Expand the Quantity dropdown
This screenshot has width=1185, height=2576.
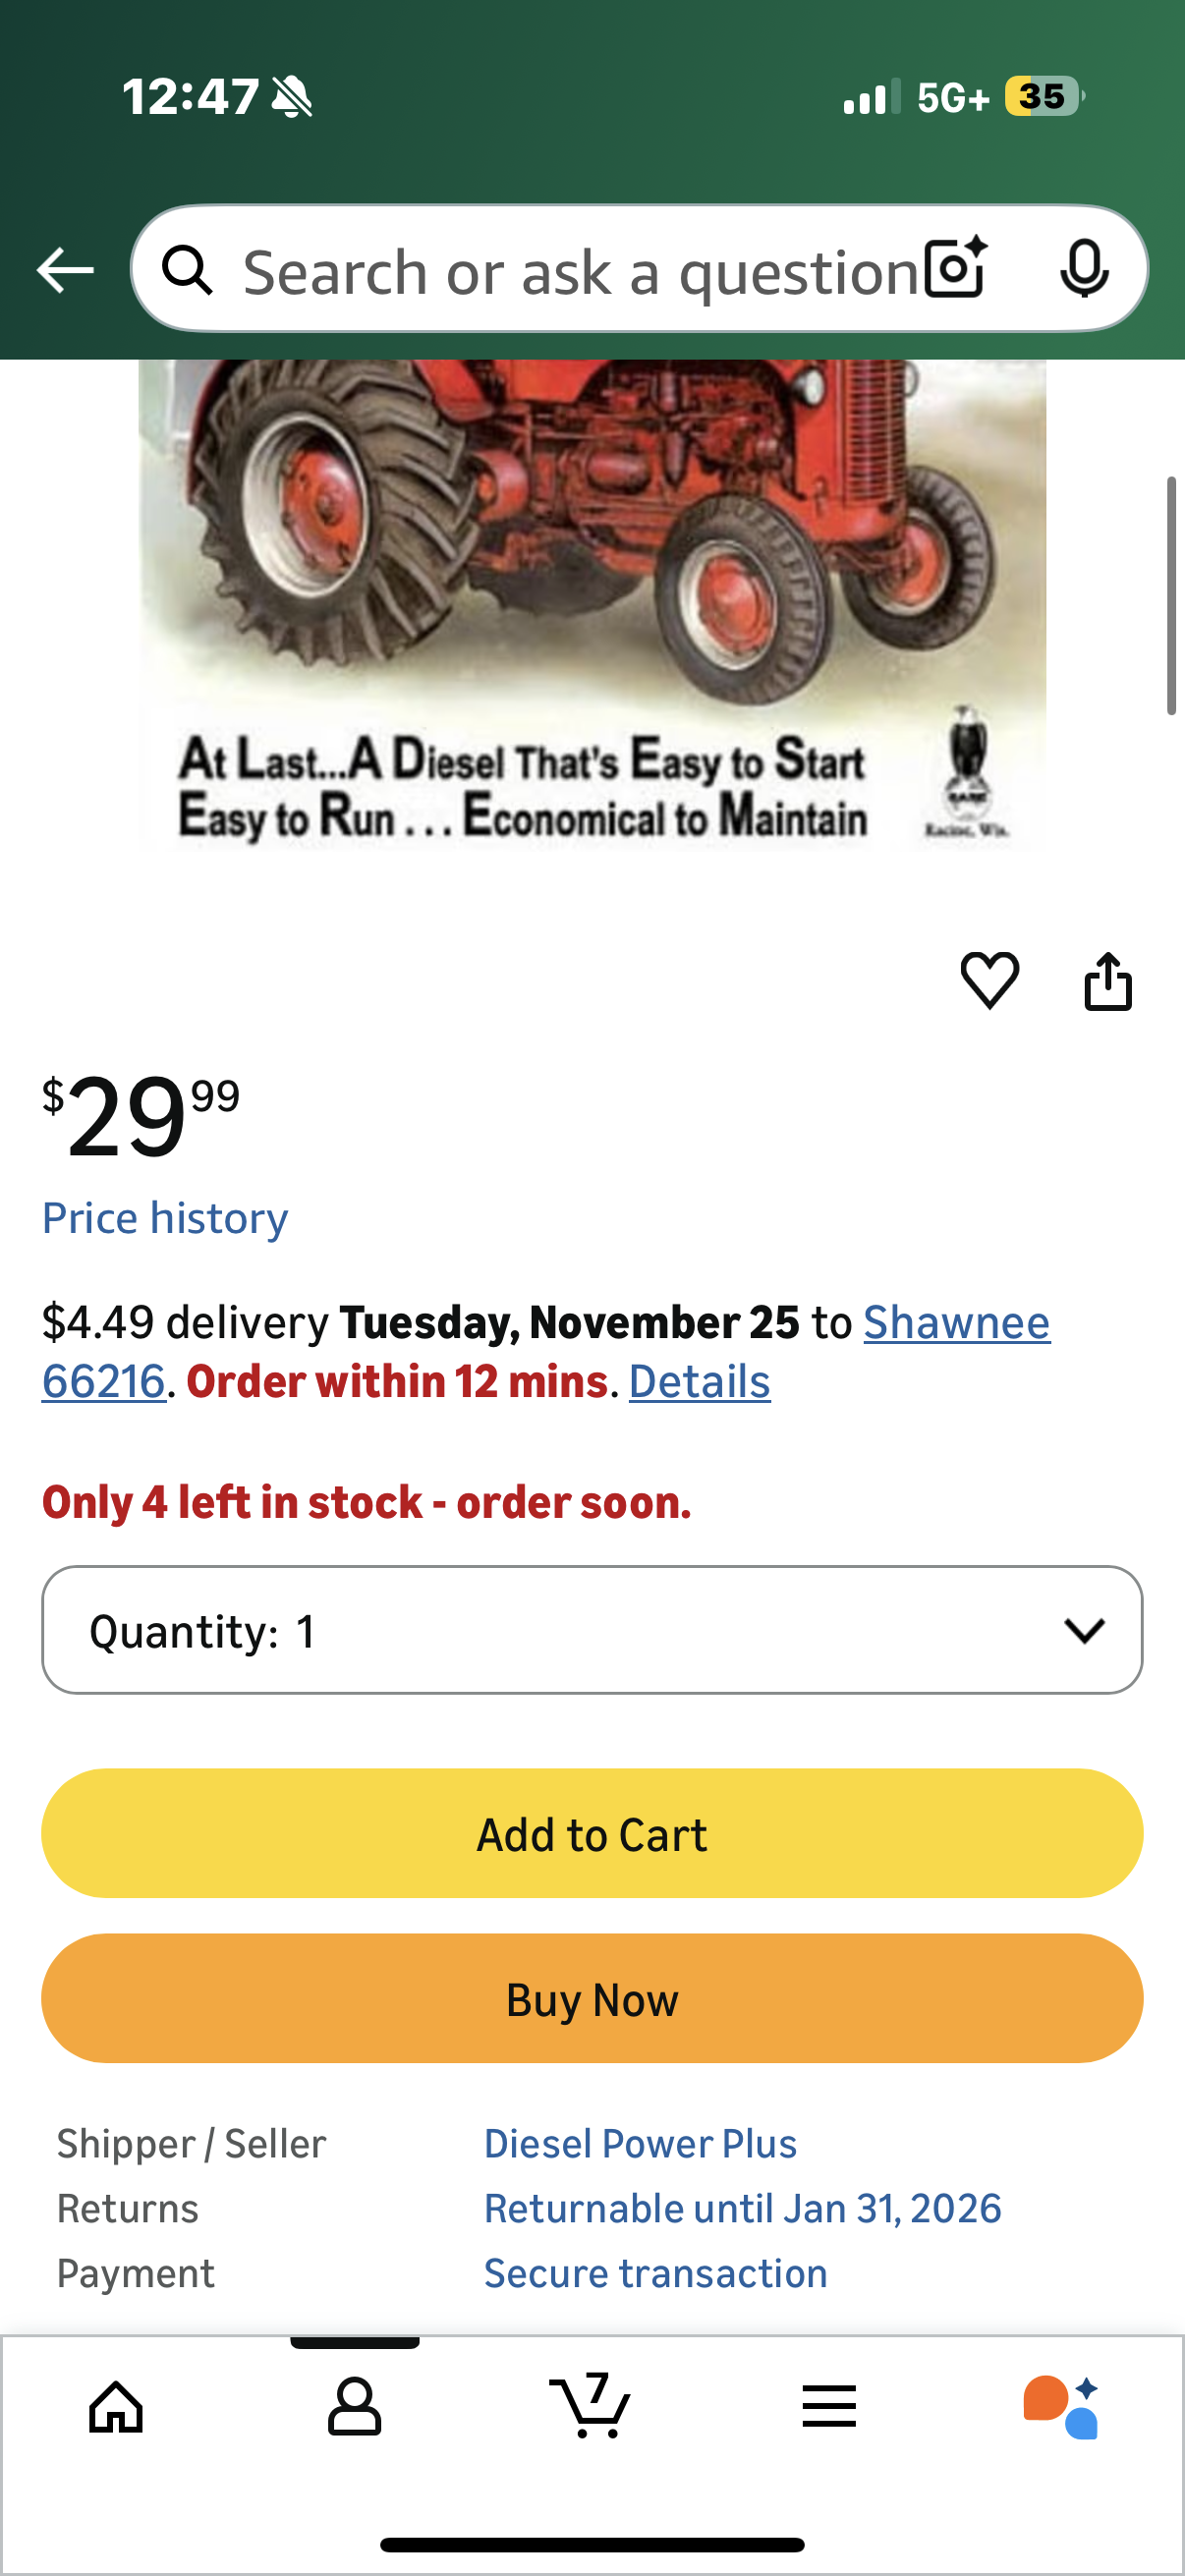[592, 1630]
